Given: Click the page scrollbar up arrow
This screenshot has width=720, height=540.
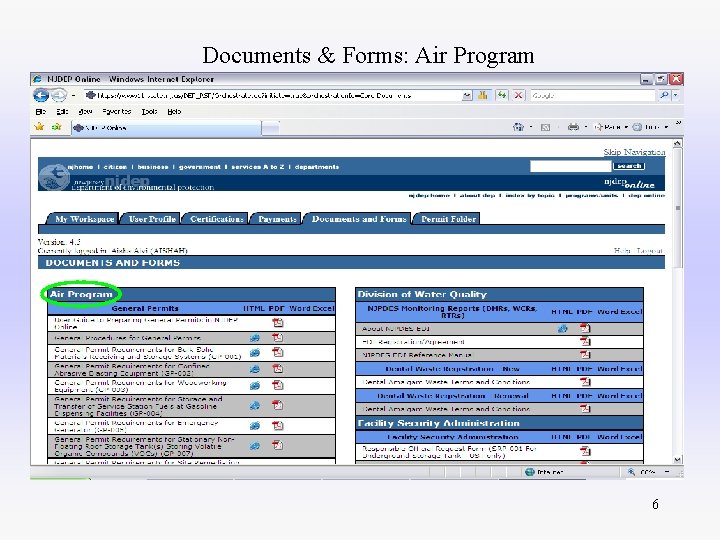Looking at the screenshot, I should pyautogui.click(x=678, y=143).
